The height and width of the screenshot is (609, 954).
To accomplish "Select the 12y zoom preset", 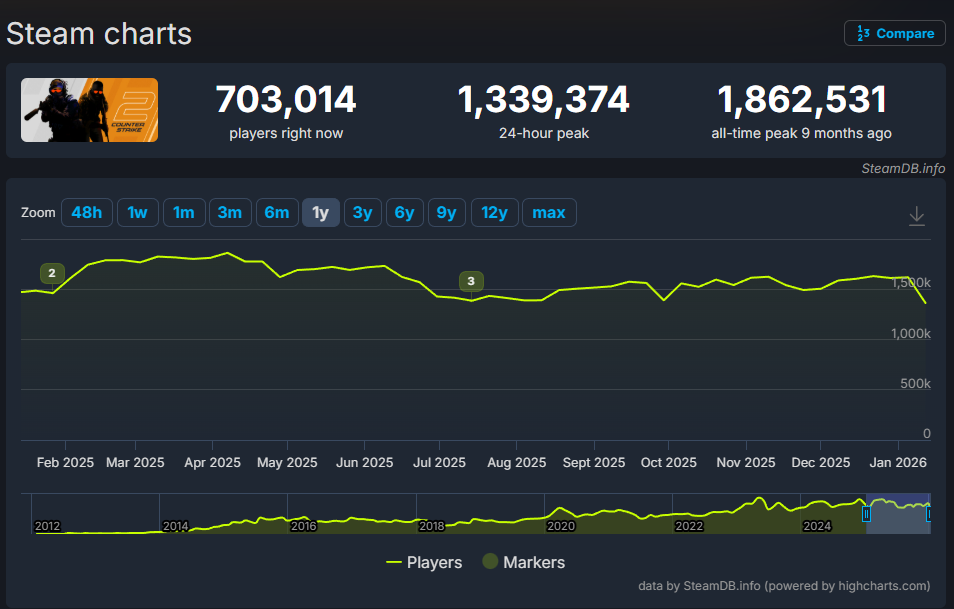I will (x=494, y=212).
